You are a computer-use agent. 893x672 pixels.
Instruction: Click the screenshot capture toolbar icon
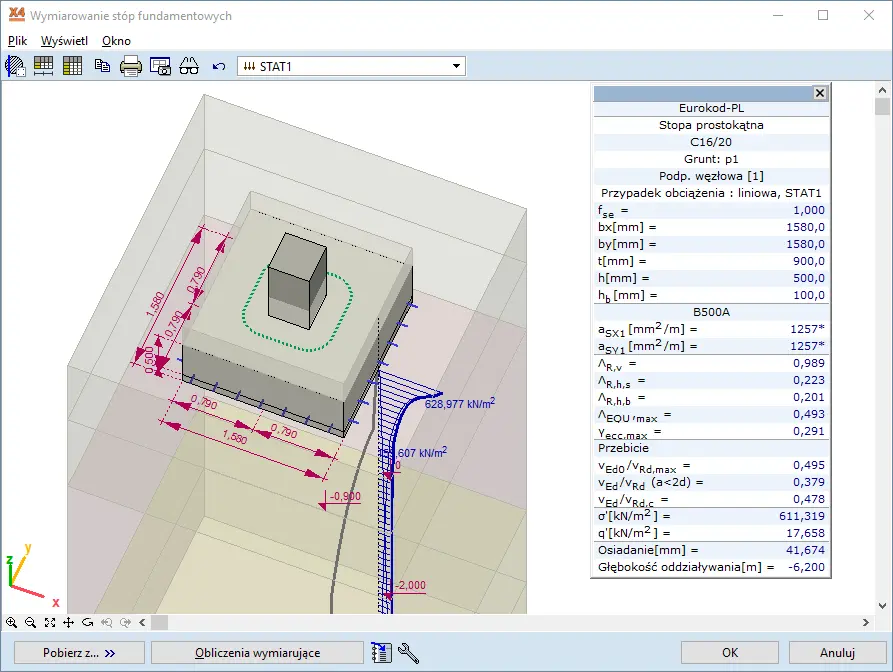pos(160,67)
